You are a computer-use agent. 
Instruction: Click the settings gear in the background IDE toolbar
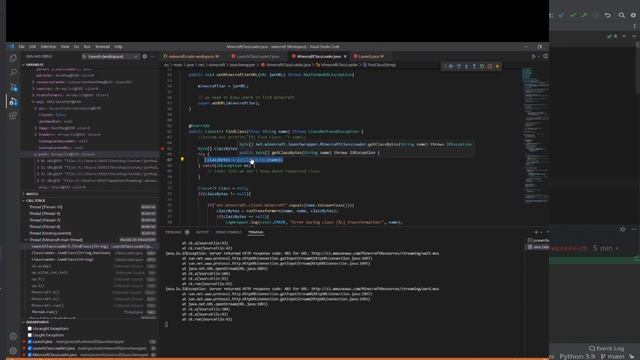(x=633, y=15)
